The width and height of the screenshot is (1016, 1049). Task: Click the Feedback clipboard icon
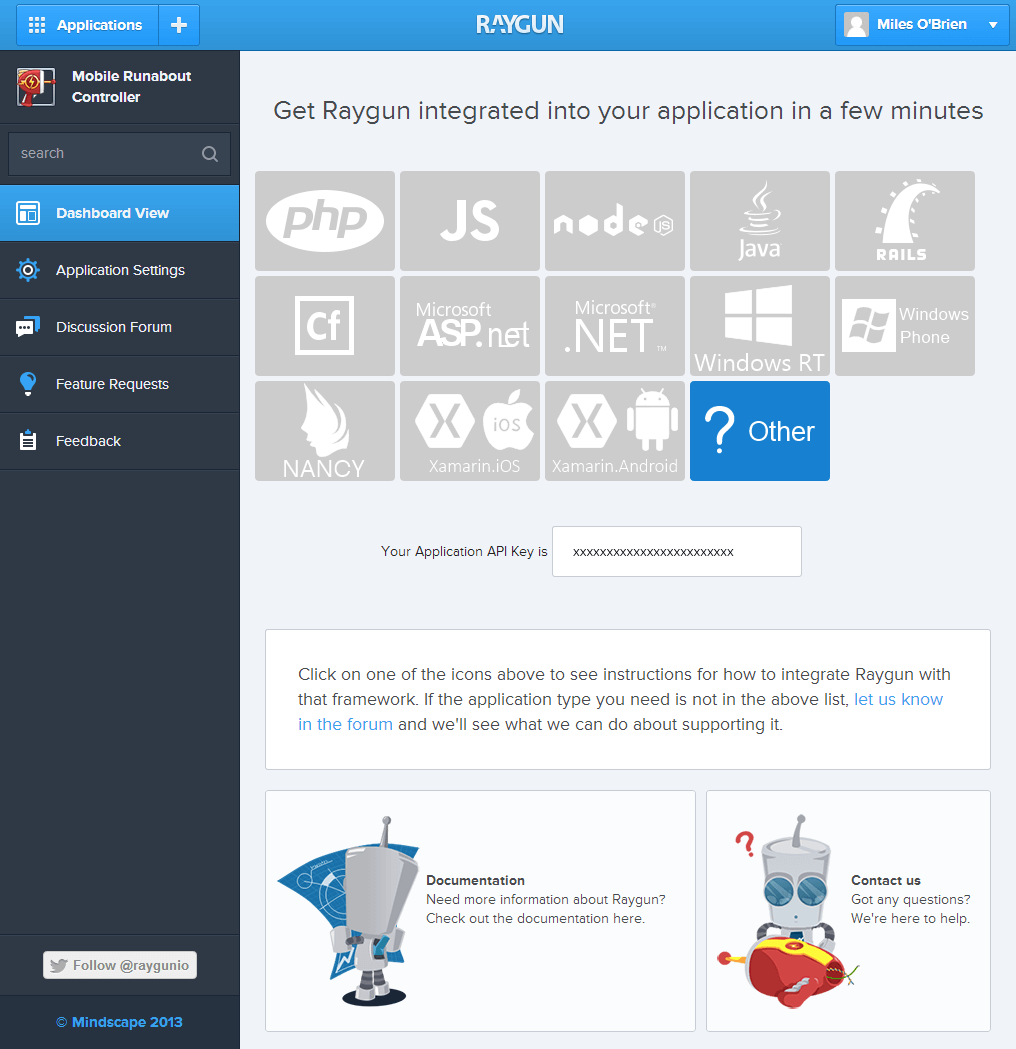27,440
